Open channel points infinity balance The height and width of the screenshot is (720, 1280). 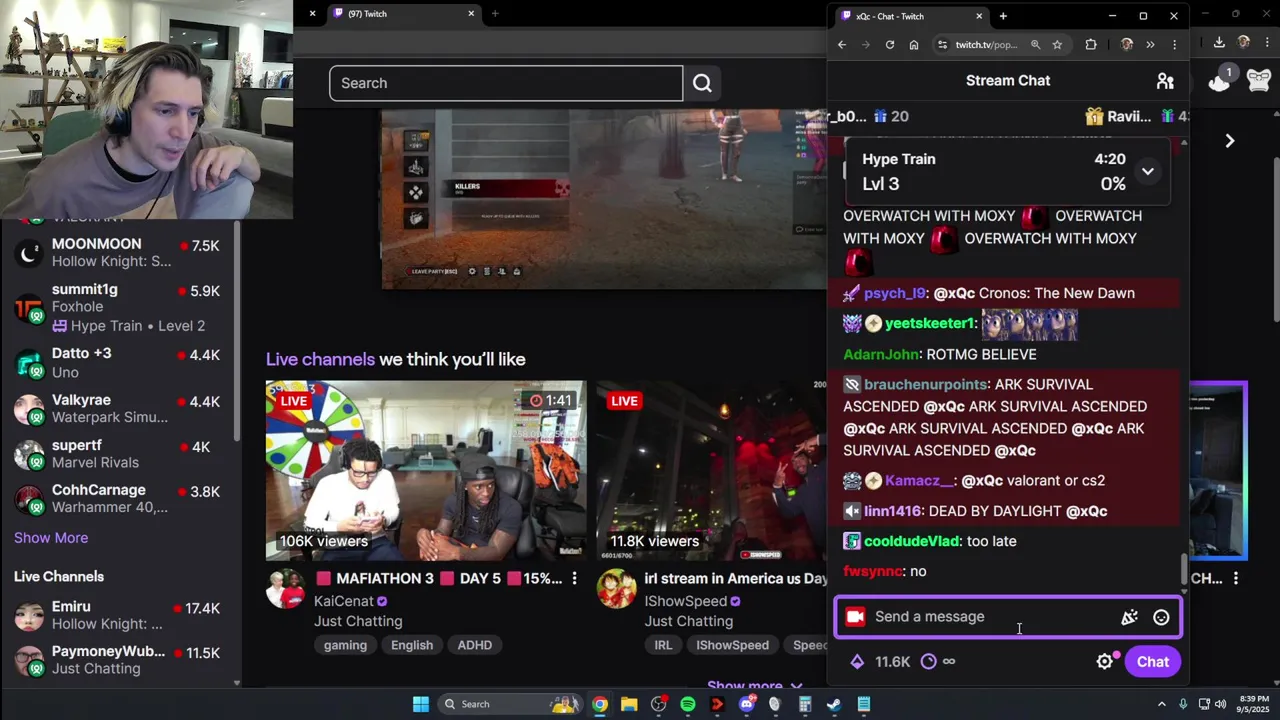938,662
